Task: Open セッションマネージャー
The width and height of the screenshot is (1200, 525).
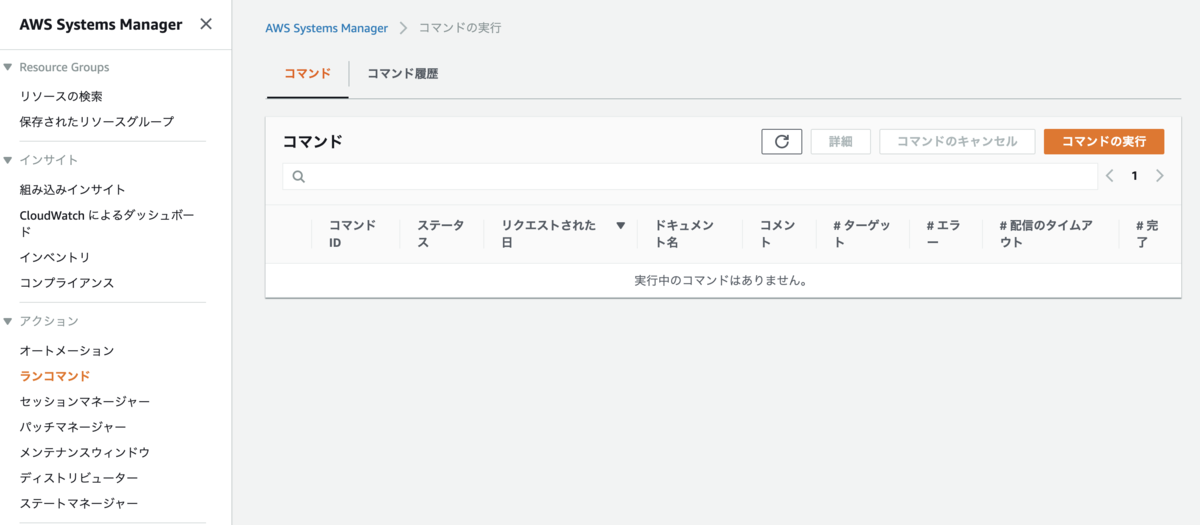Action: (x=85, y=402)
